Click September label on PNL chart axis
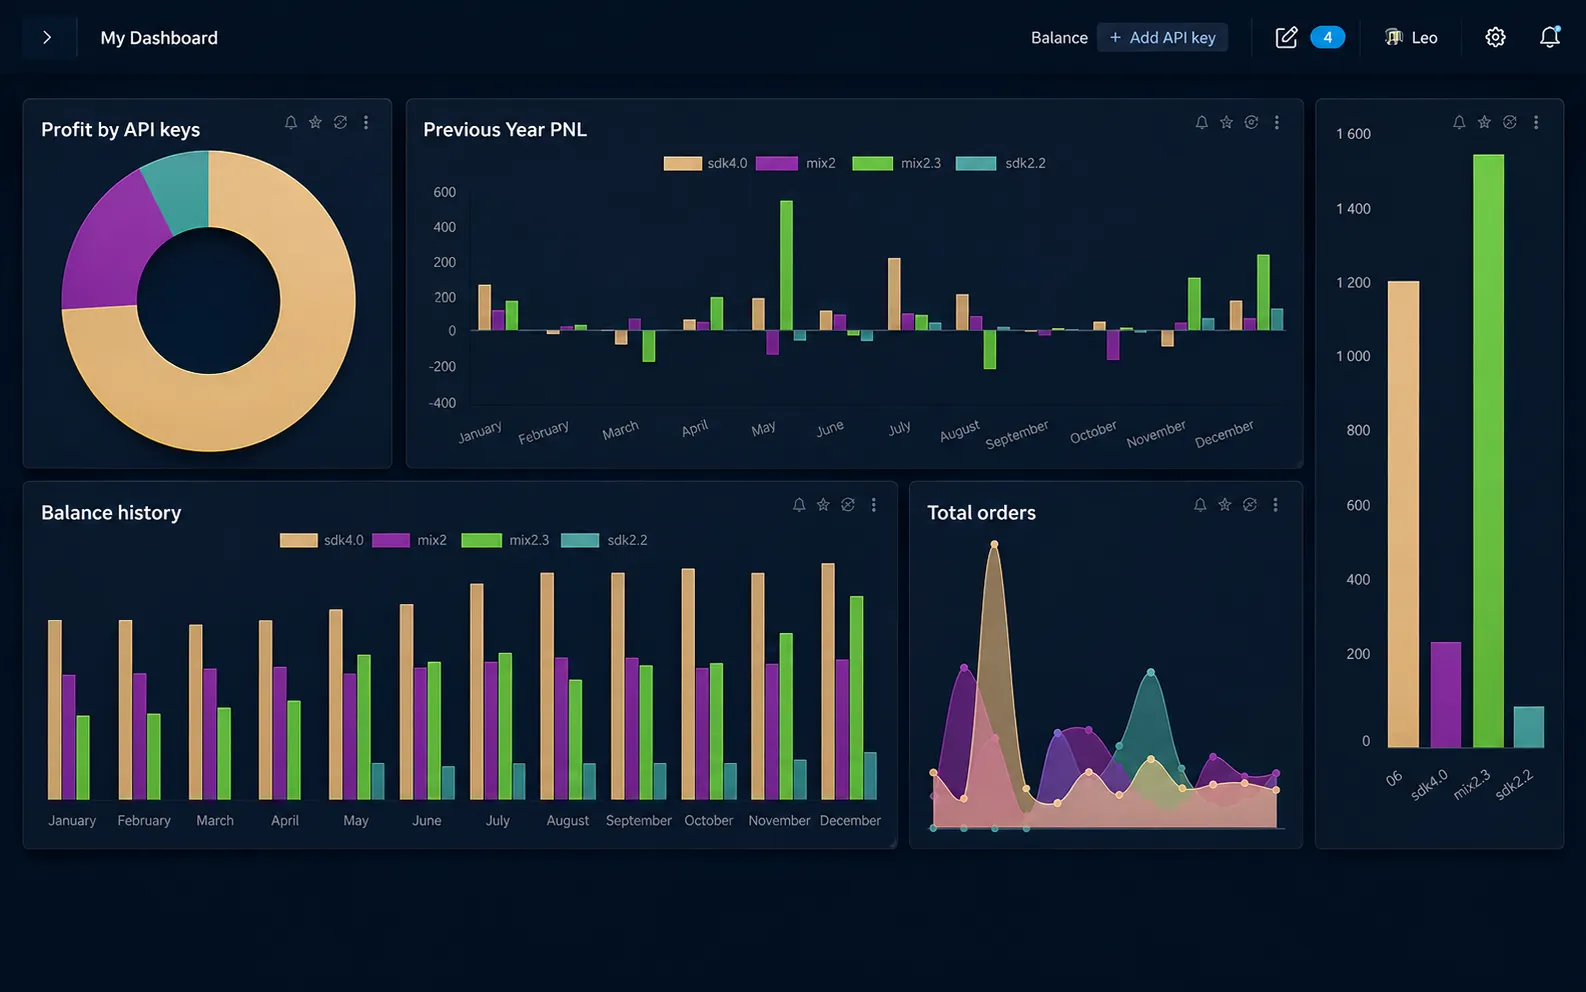 (1017, 434)
